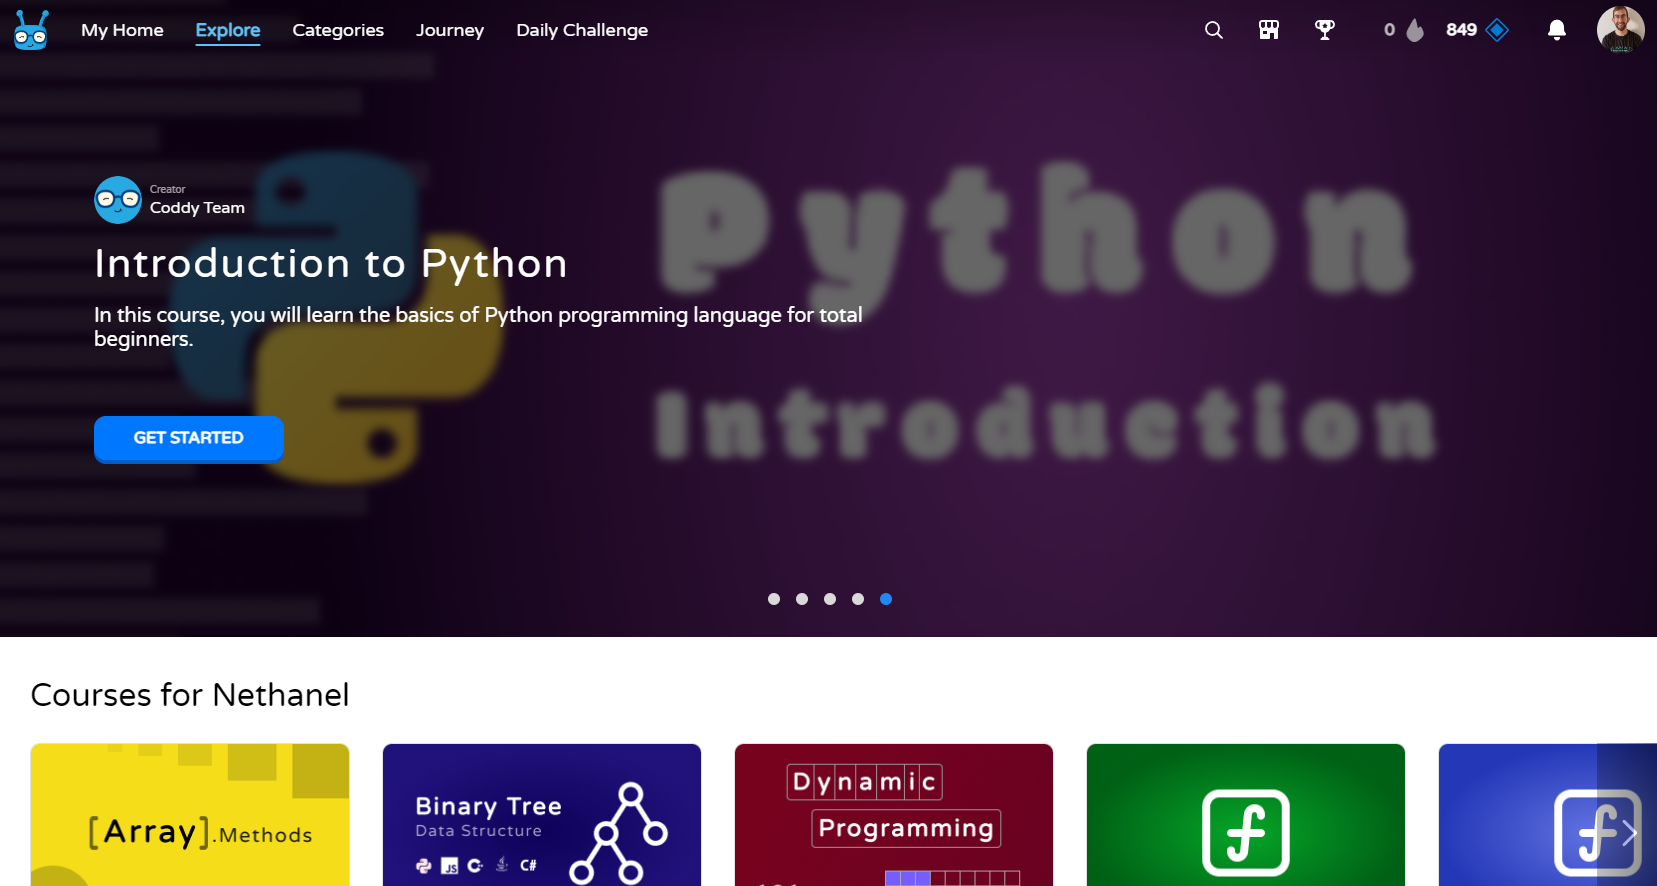Select the Explore nav item
This screenshot has width=1657, height=886.
click(228, 30)
